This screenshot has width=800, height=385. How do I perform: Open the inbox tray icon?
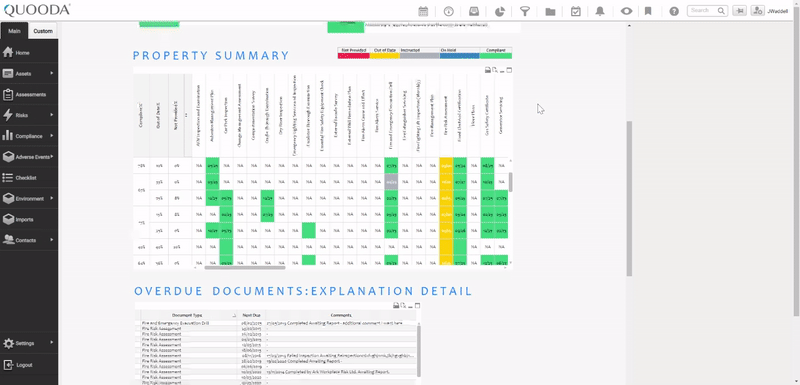coord(474,11)
